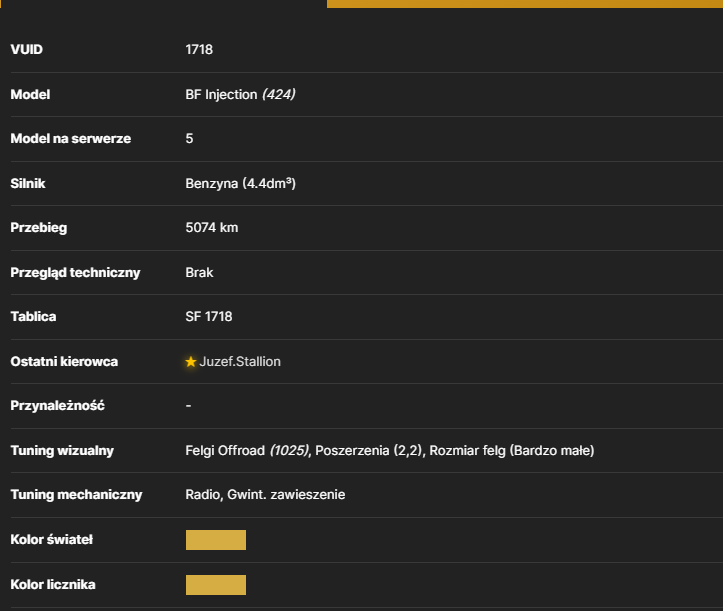
Task: Click the gold star beside Juzef.Stallion
Action: point(190,362)
